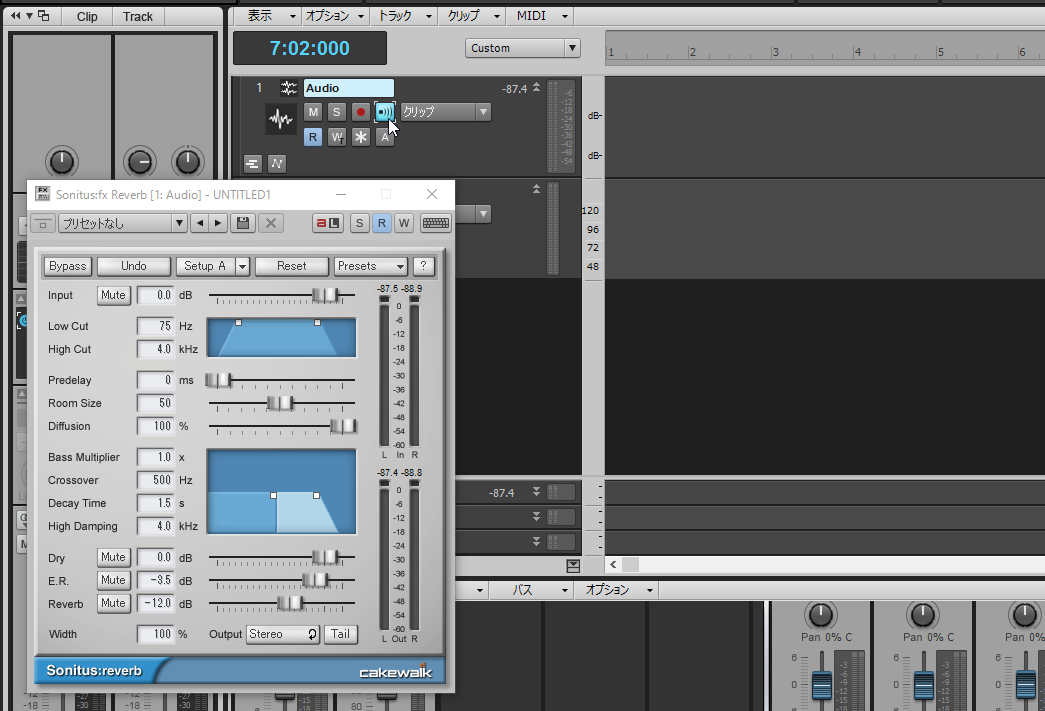Viewport: 1045px width, 711px height.
Task: Toggle keyboard pass-through icon in Reverb window
Action: click(435, 223)
